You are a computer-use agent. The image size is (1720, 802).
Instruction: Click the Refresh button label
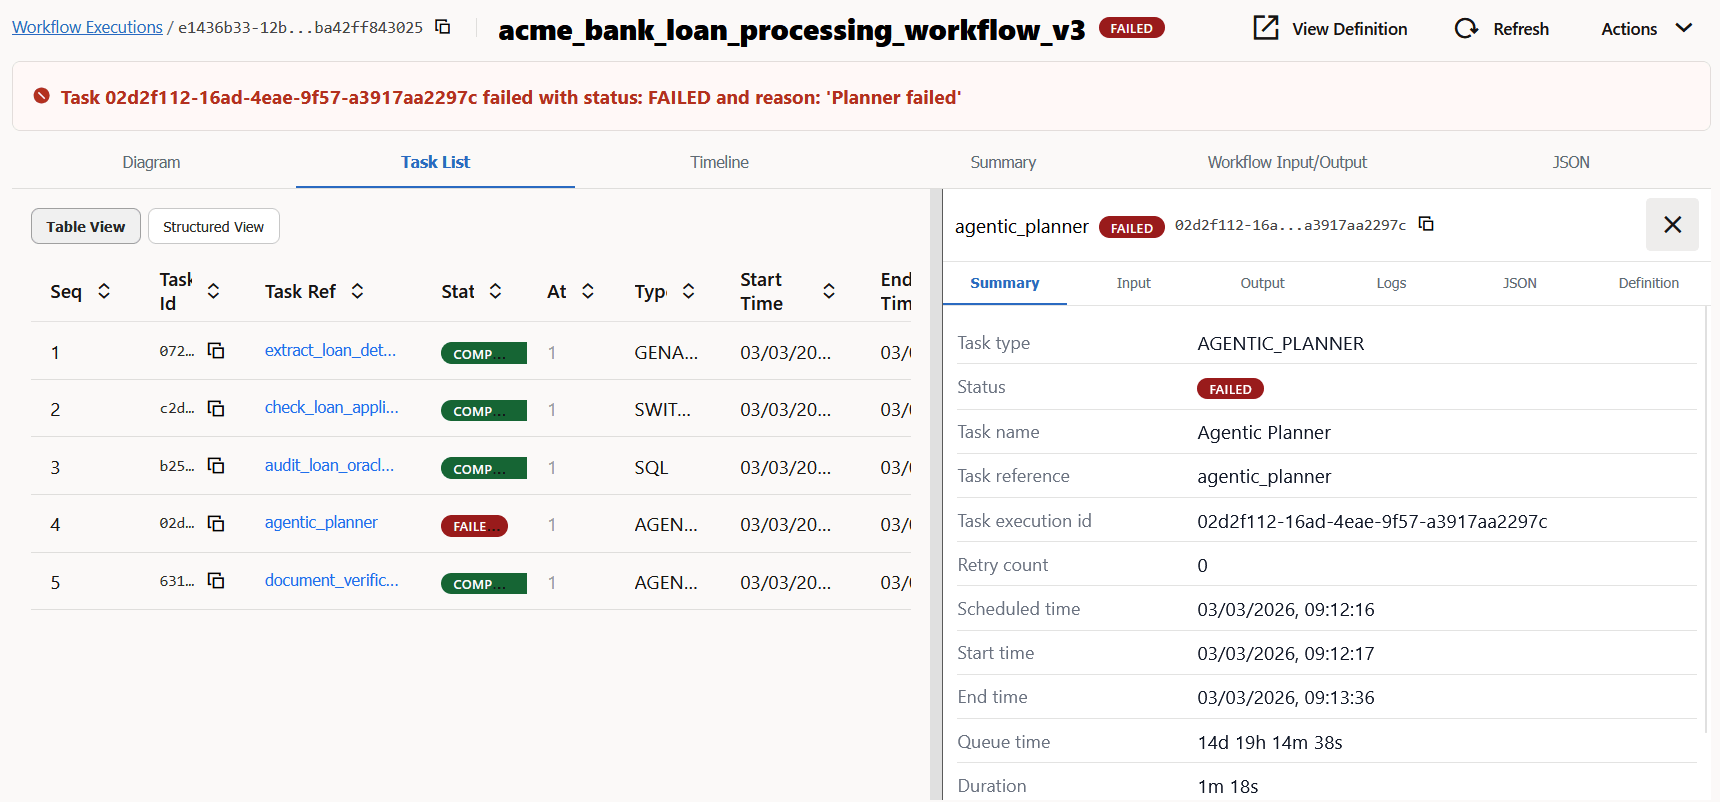[1521, 29]
